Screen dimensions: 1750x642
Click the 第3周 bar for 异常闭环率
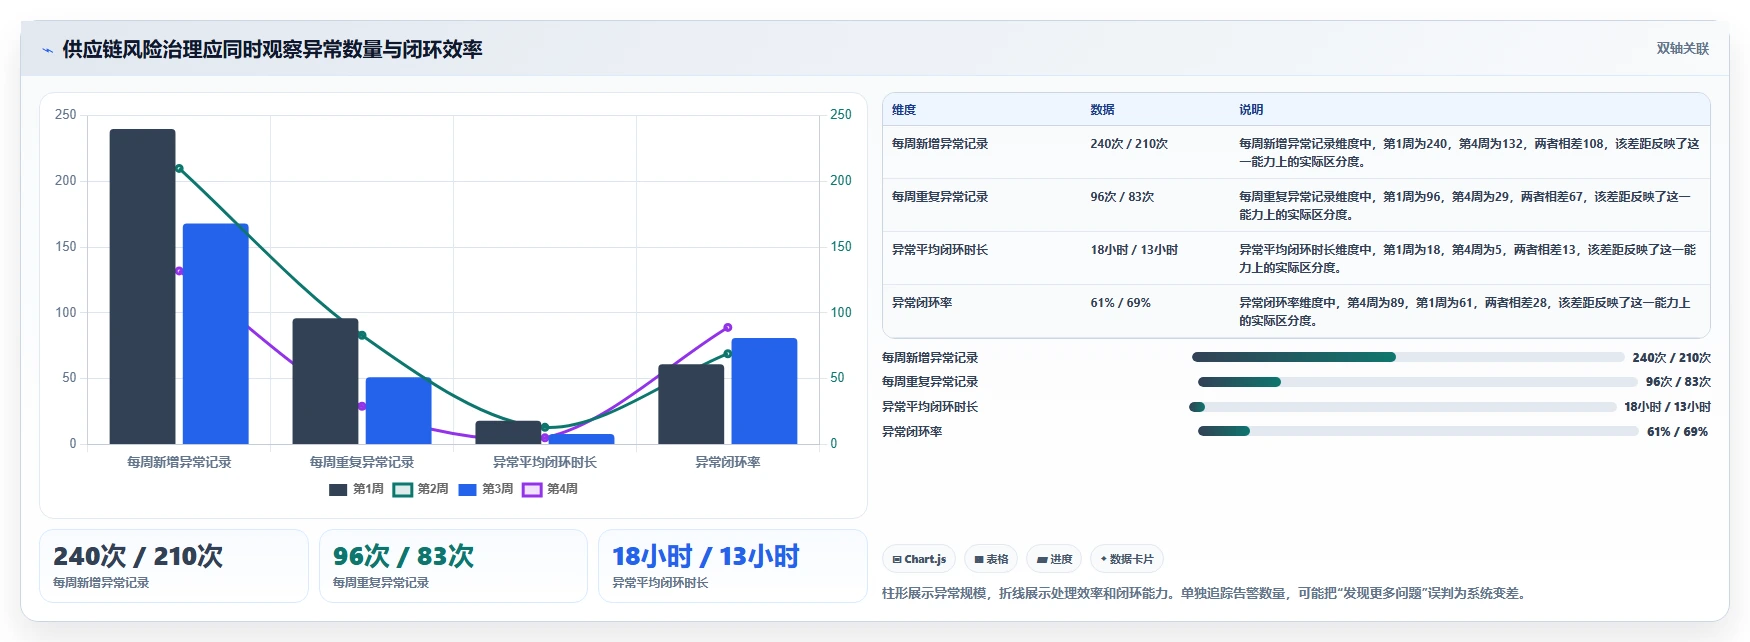[x=764, y=391]
